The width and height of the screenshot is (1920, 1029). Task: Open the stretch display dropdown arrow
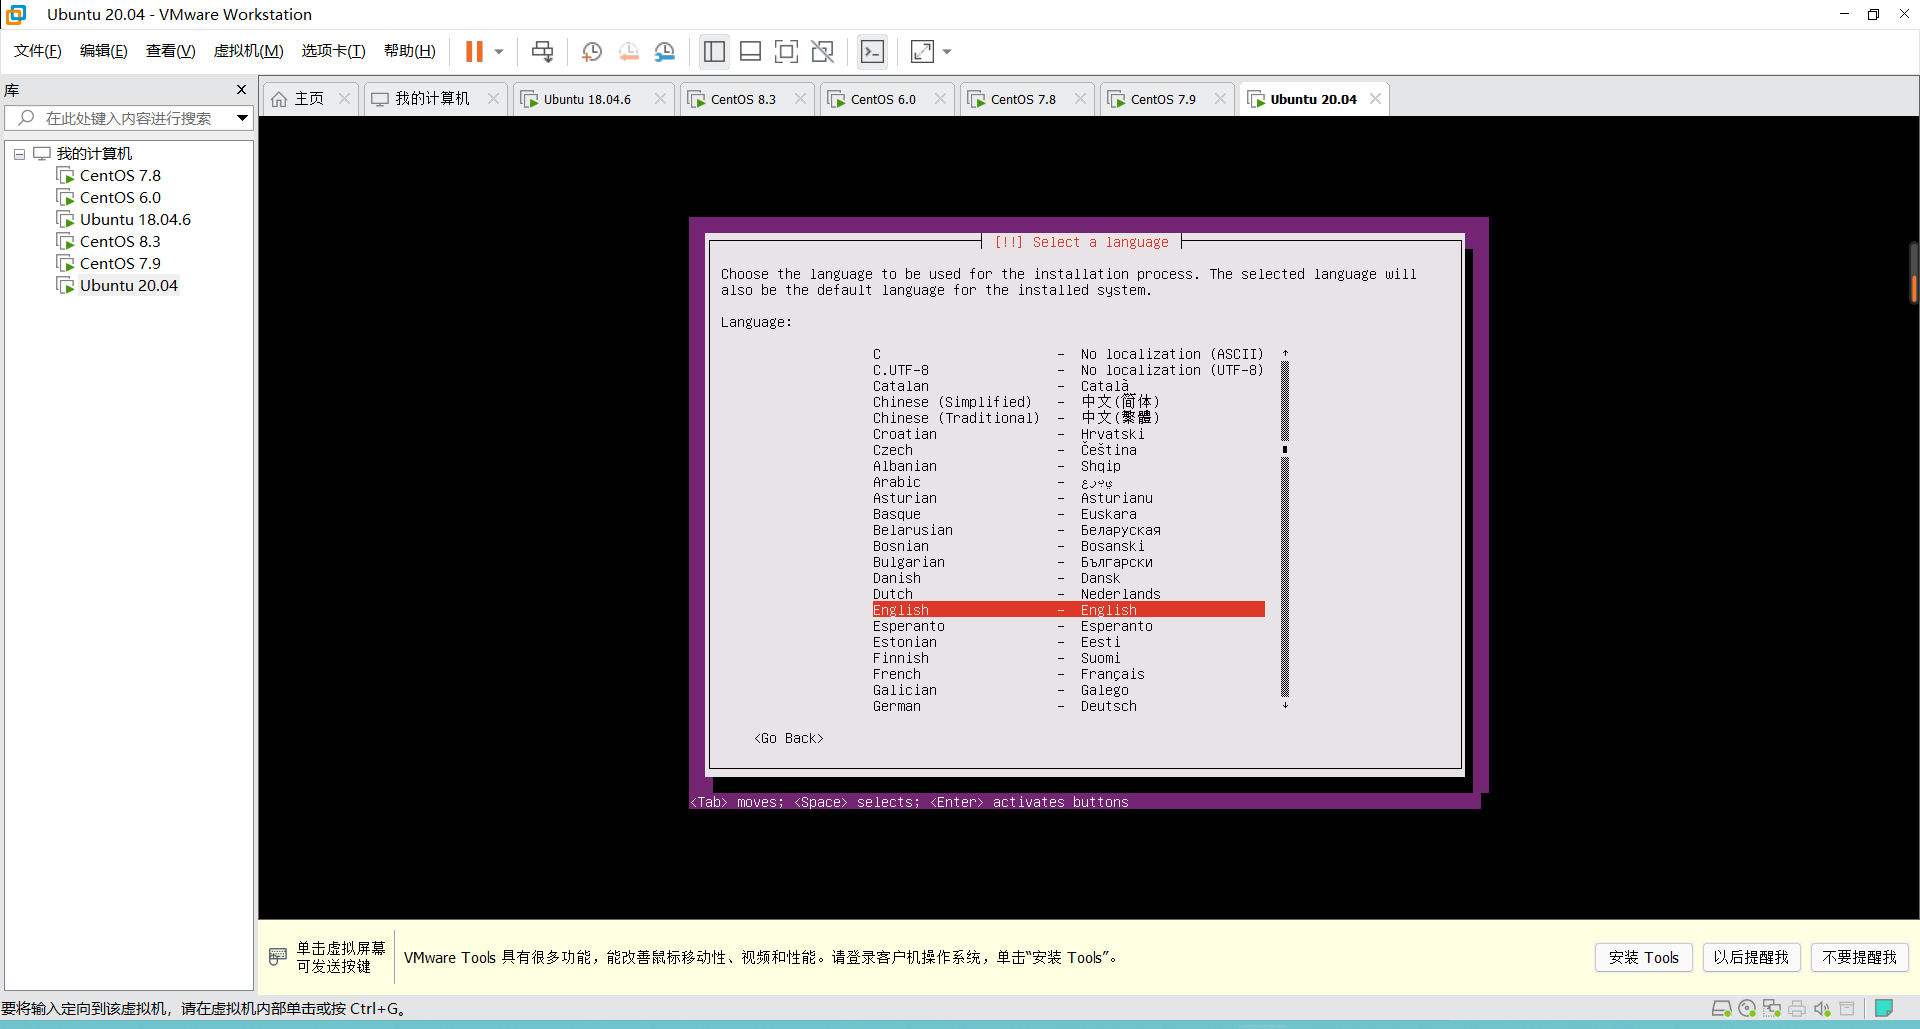(947, 51)
